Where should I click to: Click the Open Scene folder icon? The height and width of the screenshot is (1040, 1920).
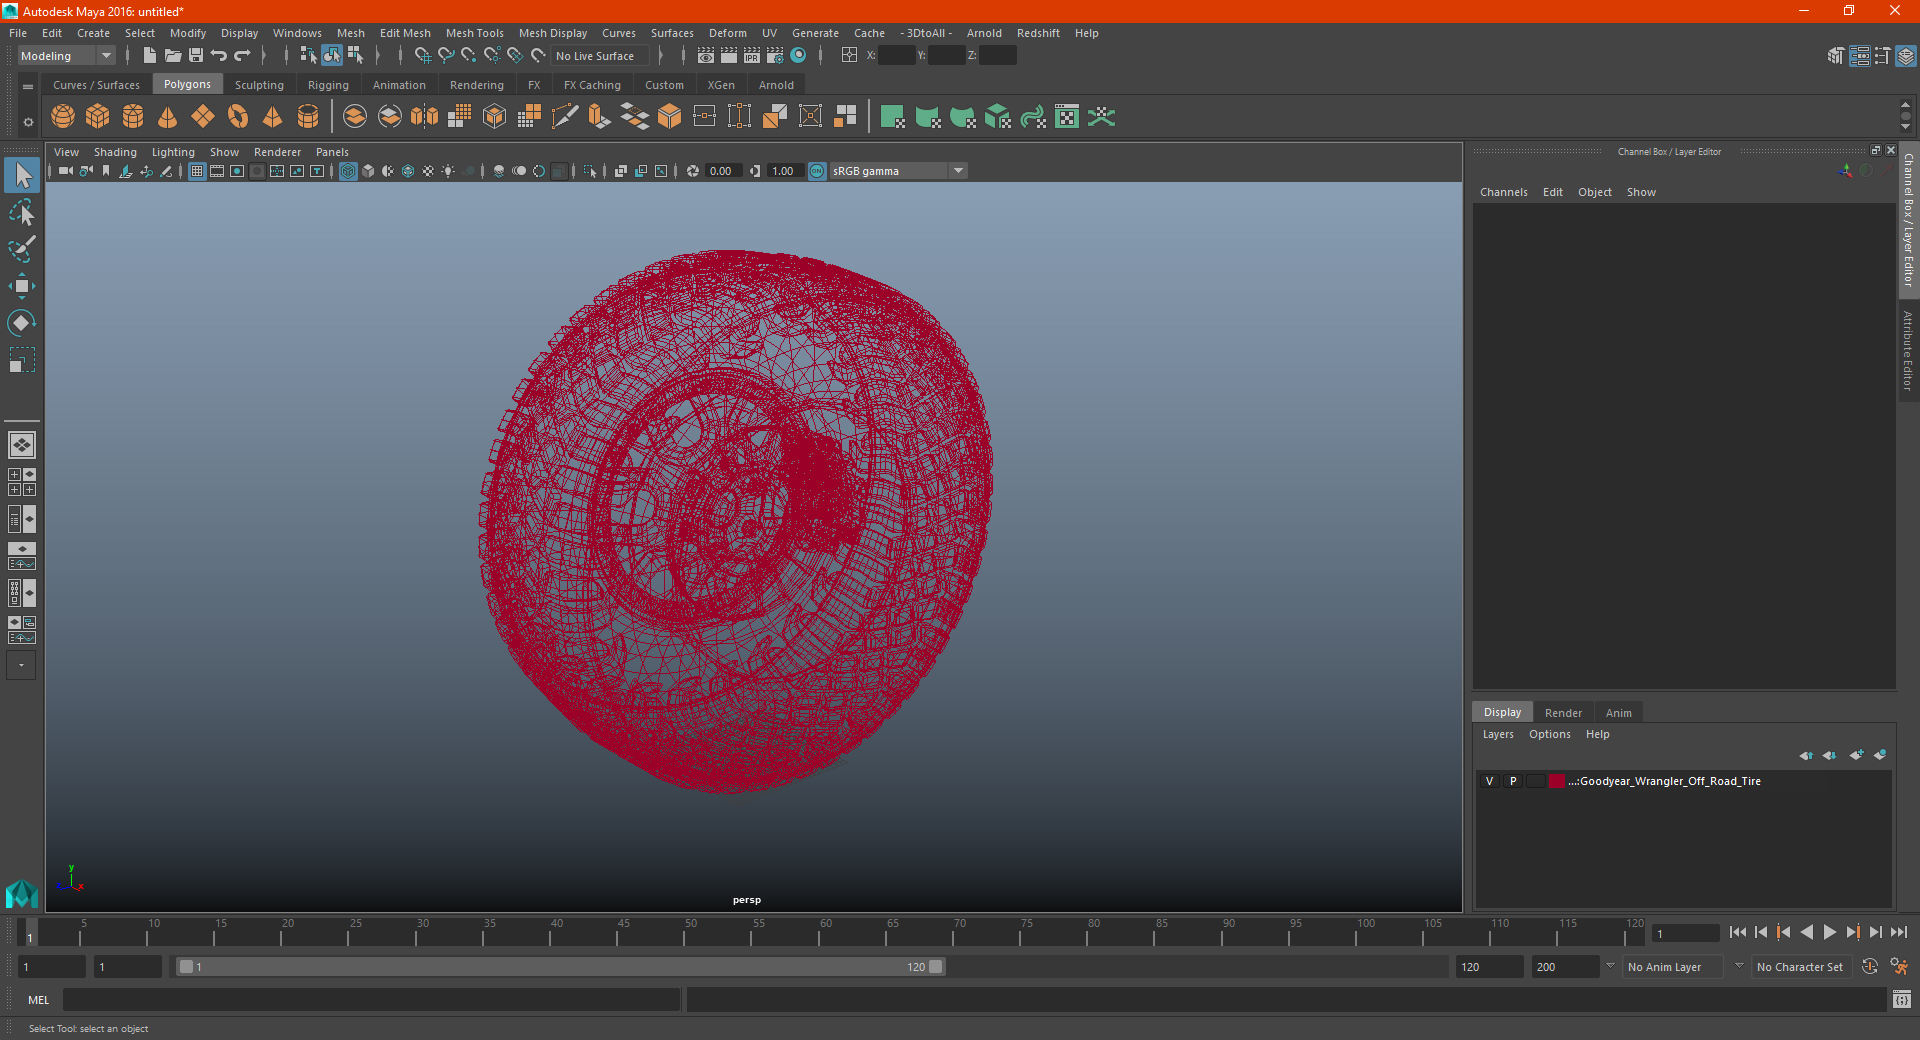pyautogui.click(x=173, y=56)
